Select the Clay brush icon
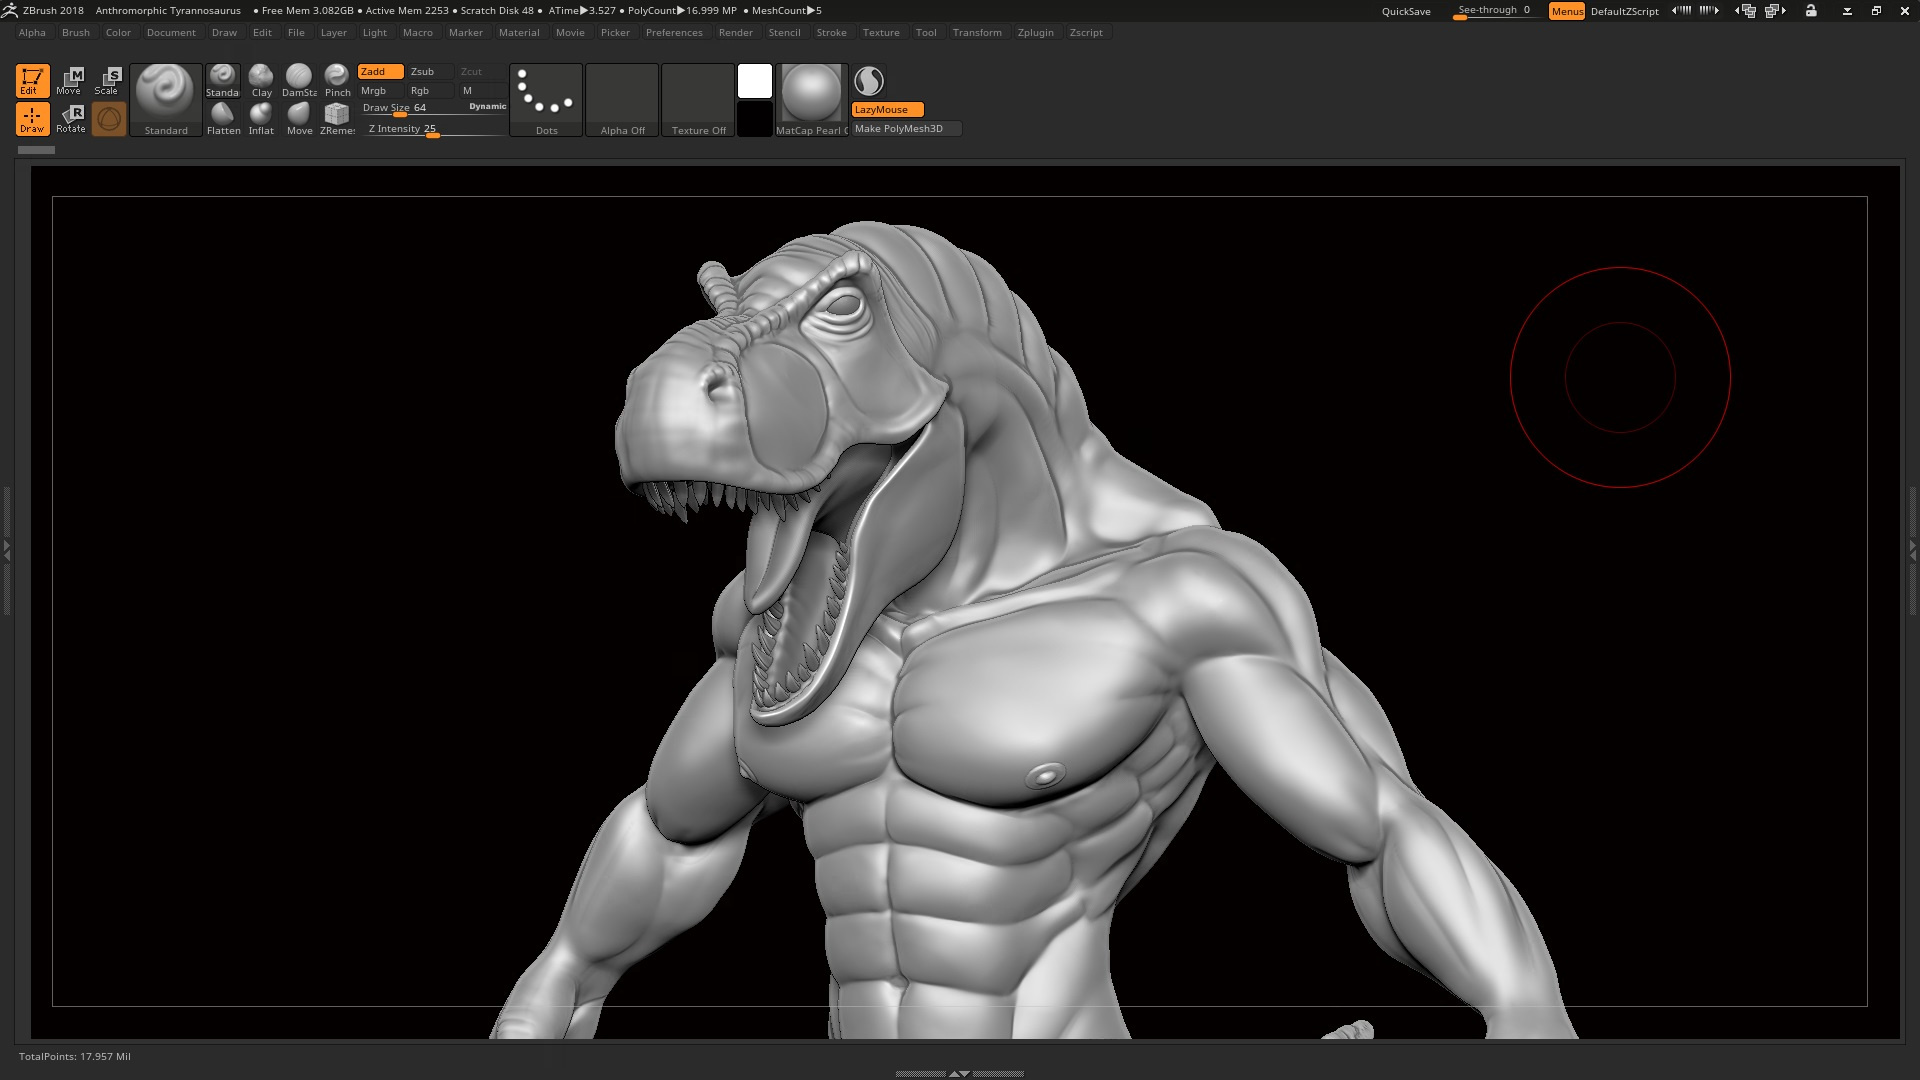The width and height of the screenshot is (1920, 1080). pyautogui.click(x=261, y=80)
